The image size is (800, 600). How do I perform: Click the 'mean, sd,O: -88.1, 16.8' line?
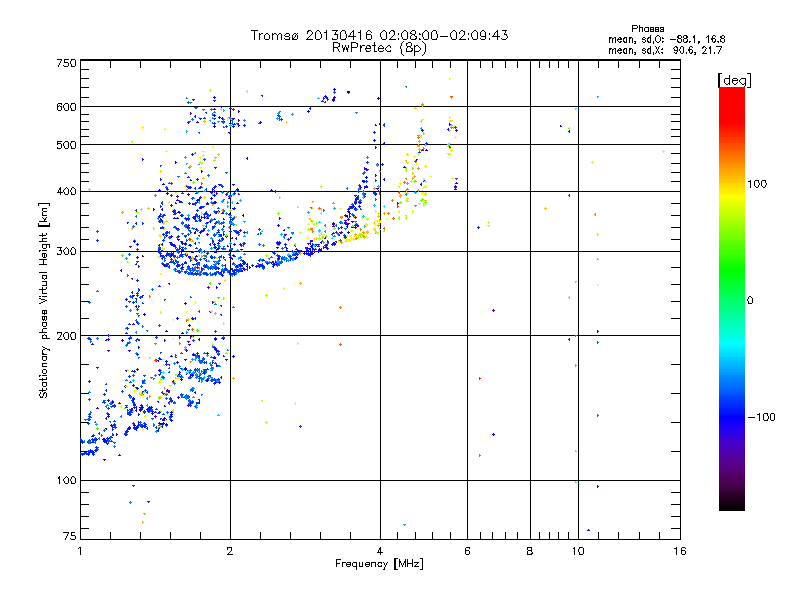point(666,39)
